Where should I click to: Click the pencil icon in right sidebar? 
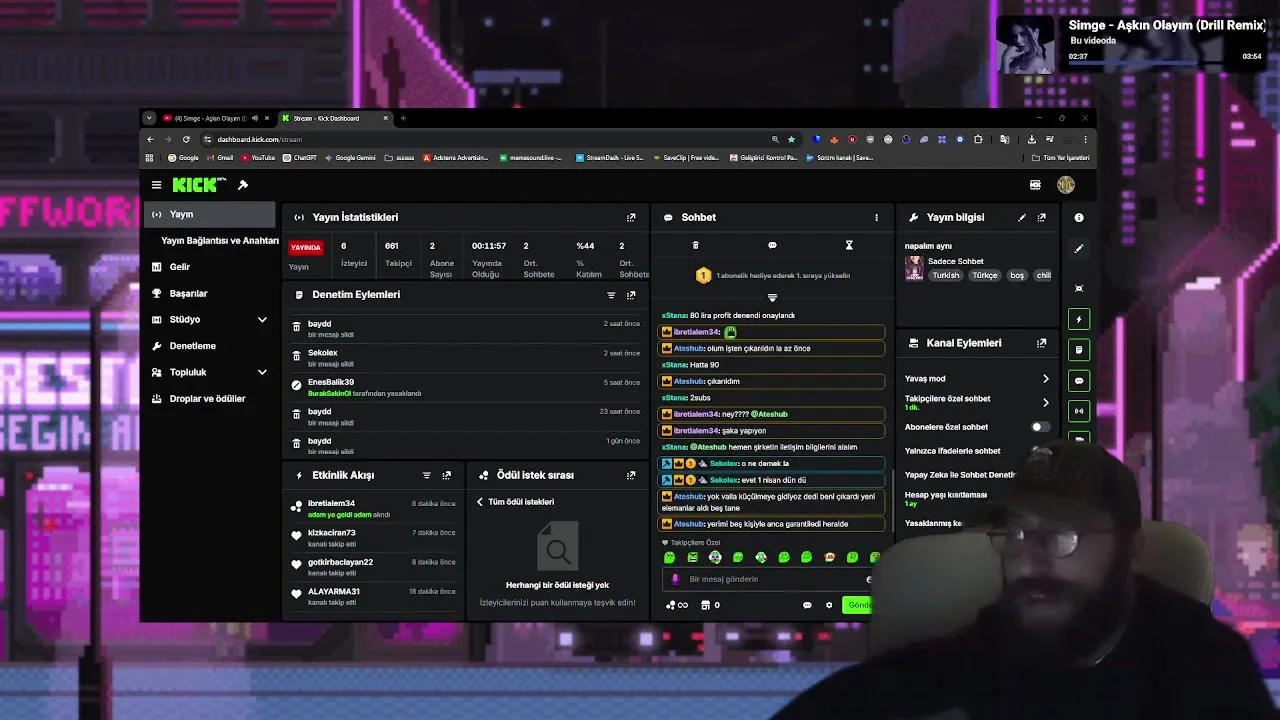(x=1079, y=248)
